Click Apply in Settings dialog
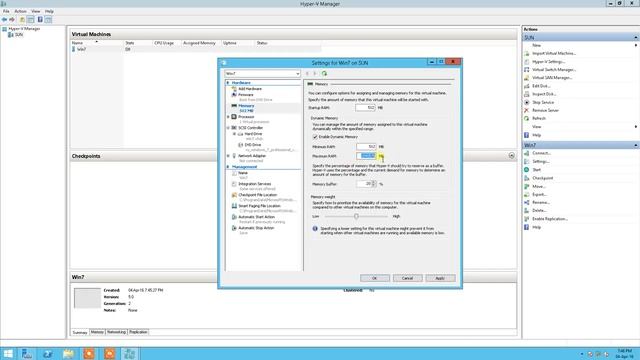 click(x=440, y=278)
